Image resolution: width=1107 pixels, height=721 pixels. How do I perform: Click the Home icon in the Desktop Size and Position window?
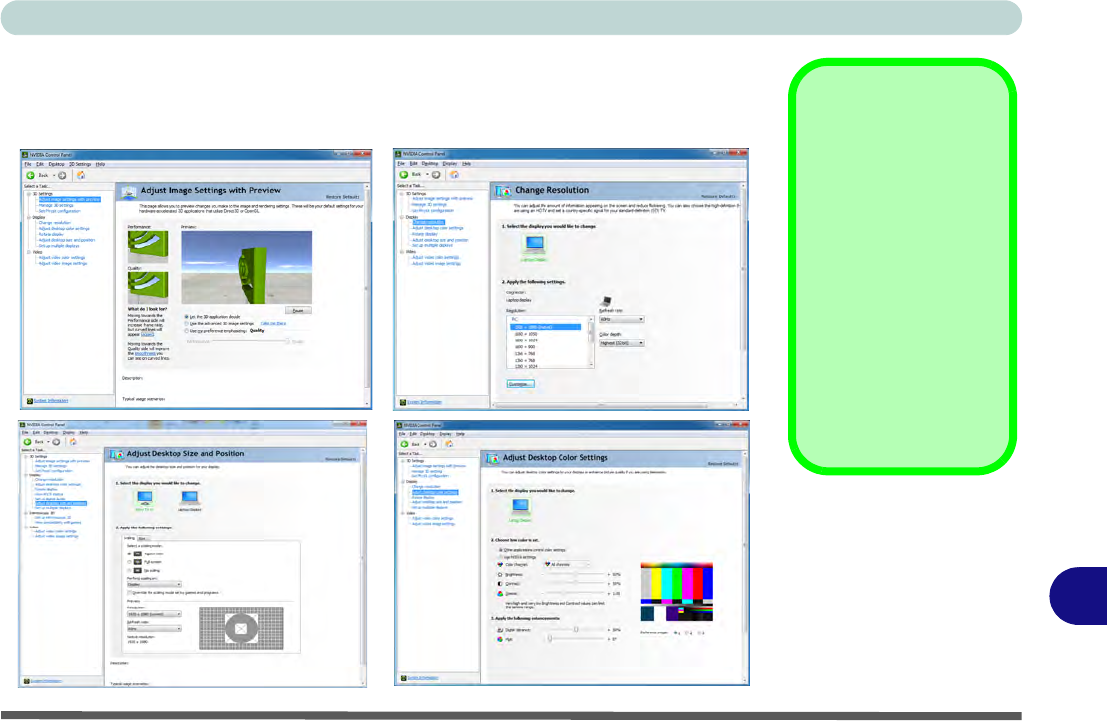click(x=73, y=442)
